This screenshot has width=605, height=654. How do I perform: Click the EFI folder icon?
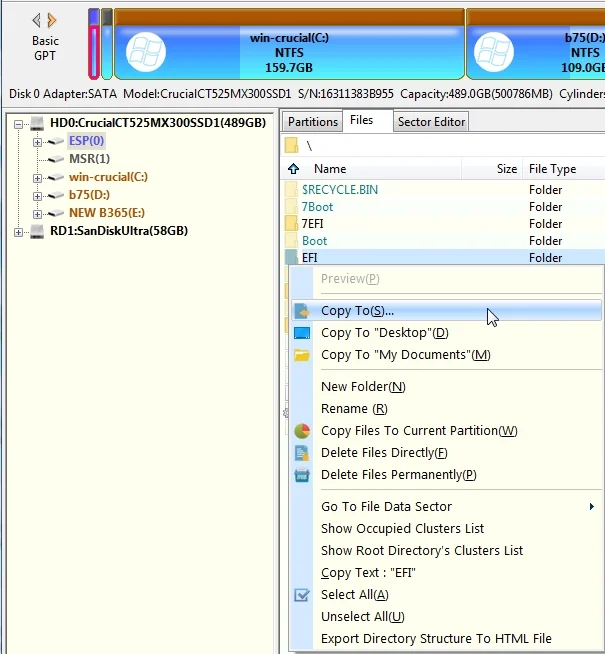[x=291, y=257]
